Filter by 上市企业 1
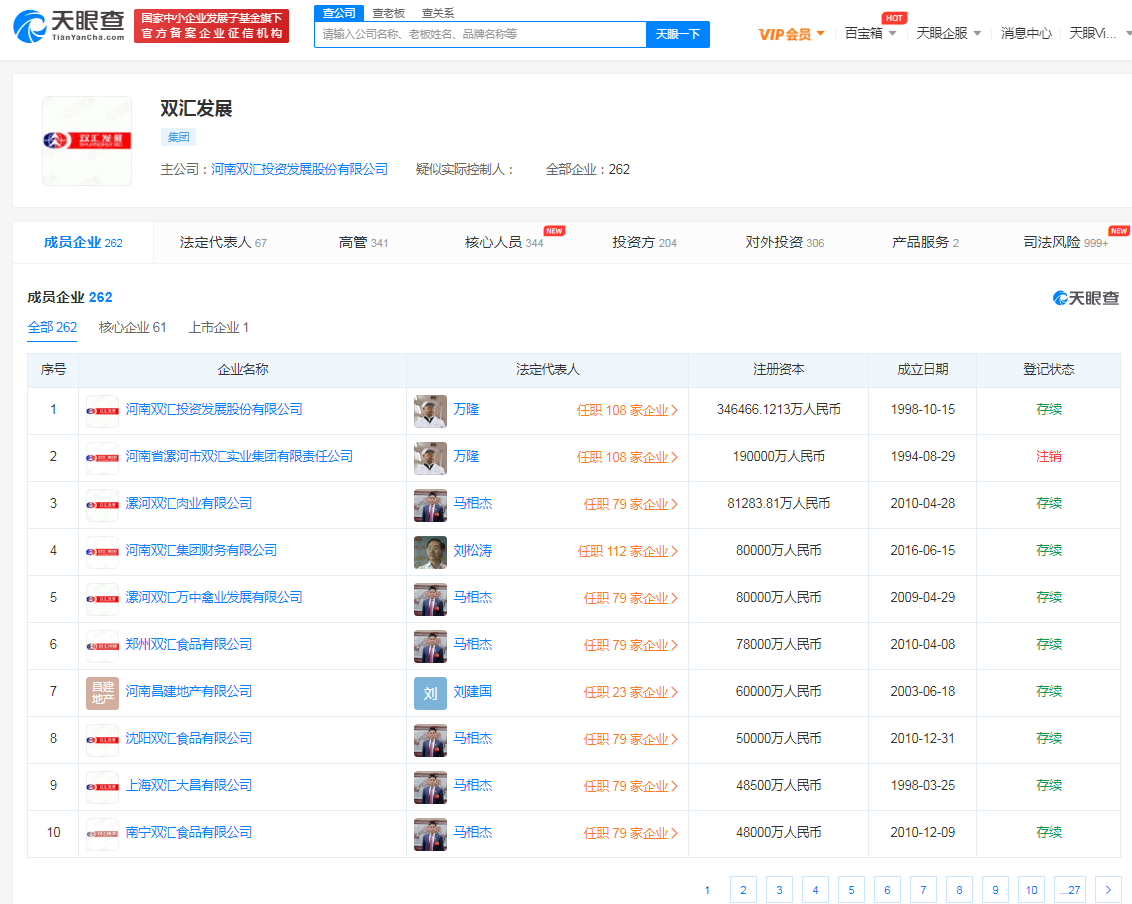The image size is (1132, 904). point(219,327)
